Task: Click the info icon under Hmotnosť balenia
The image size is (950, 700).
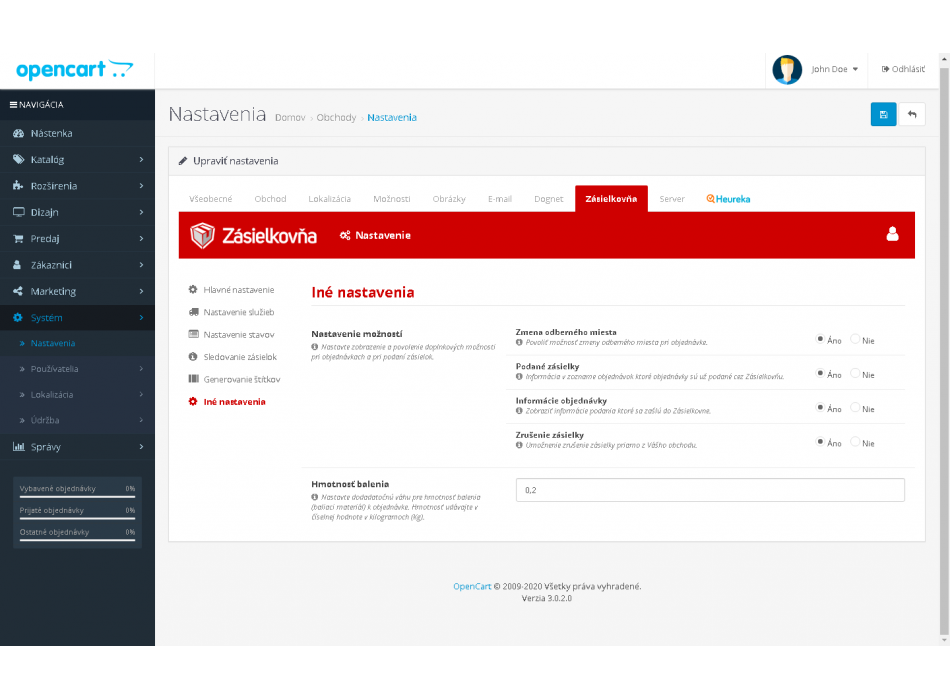Action: [x=314, y=497]
